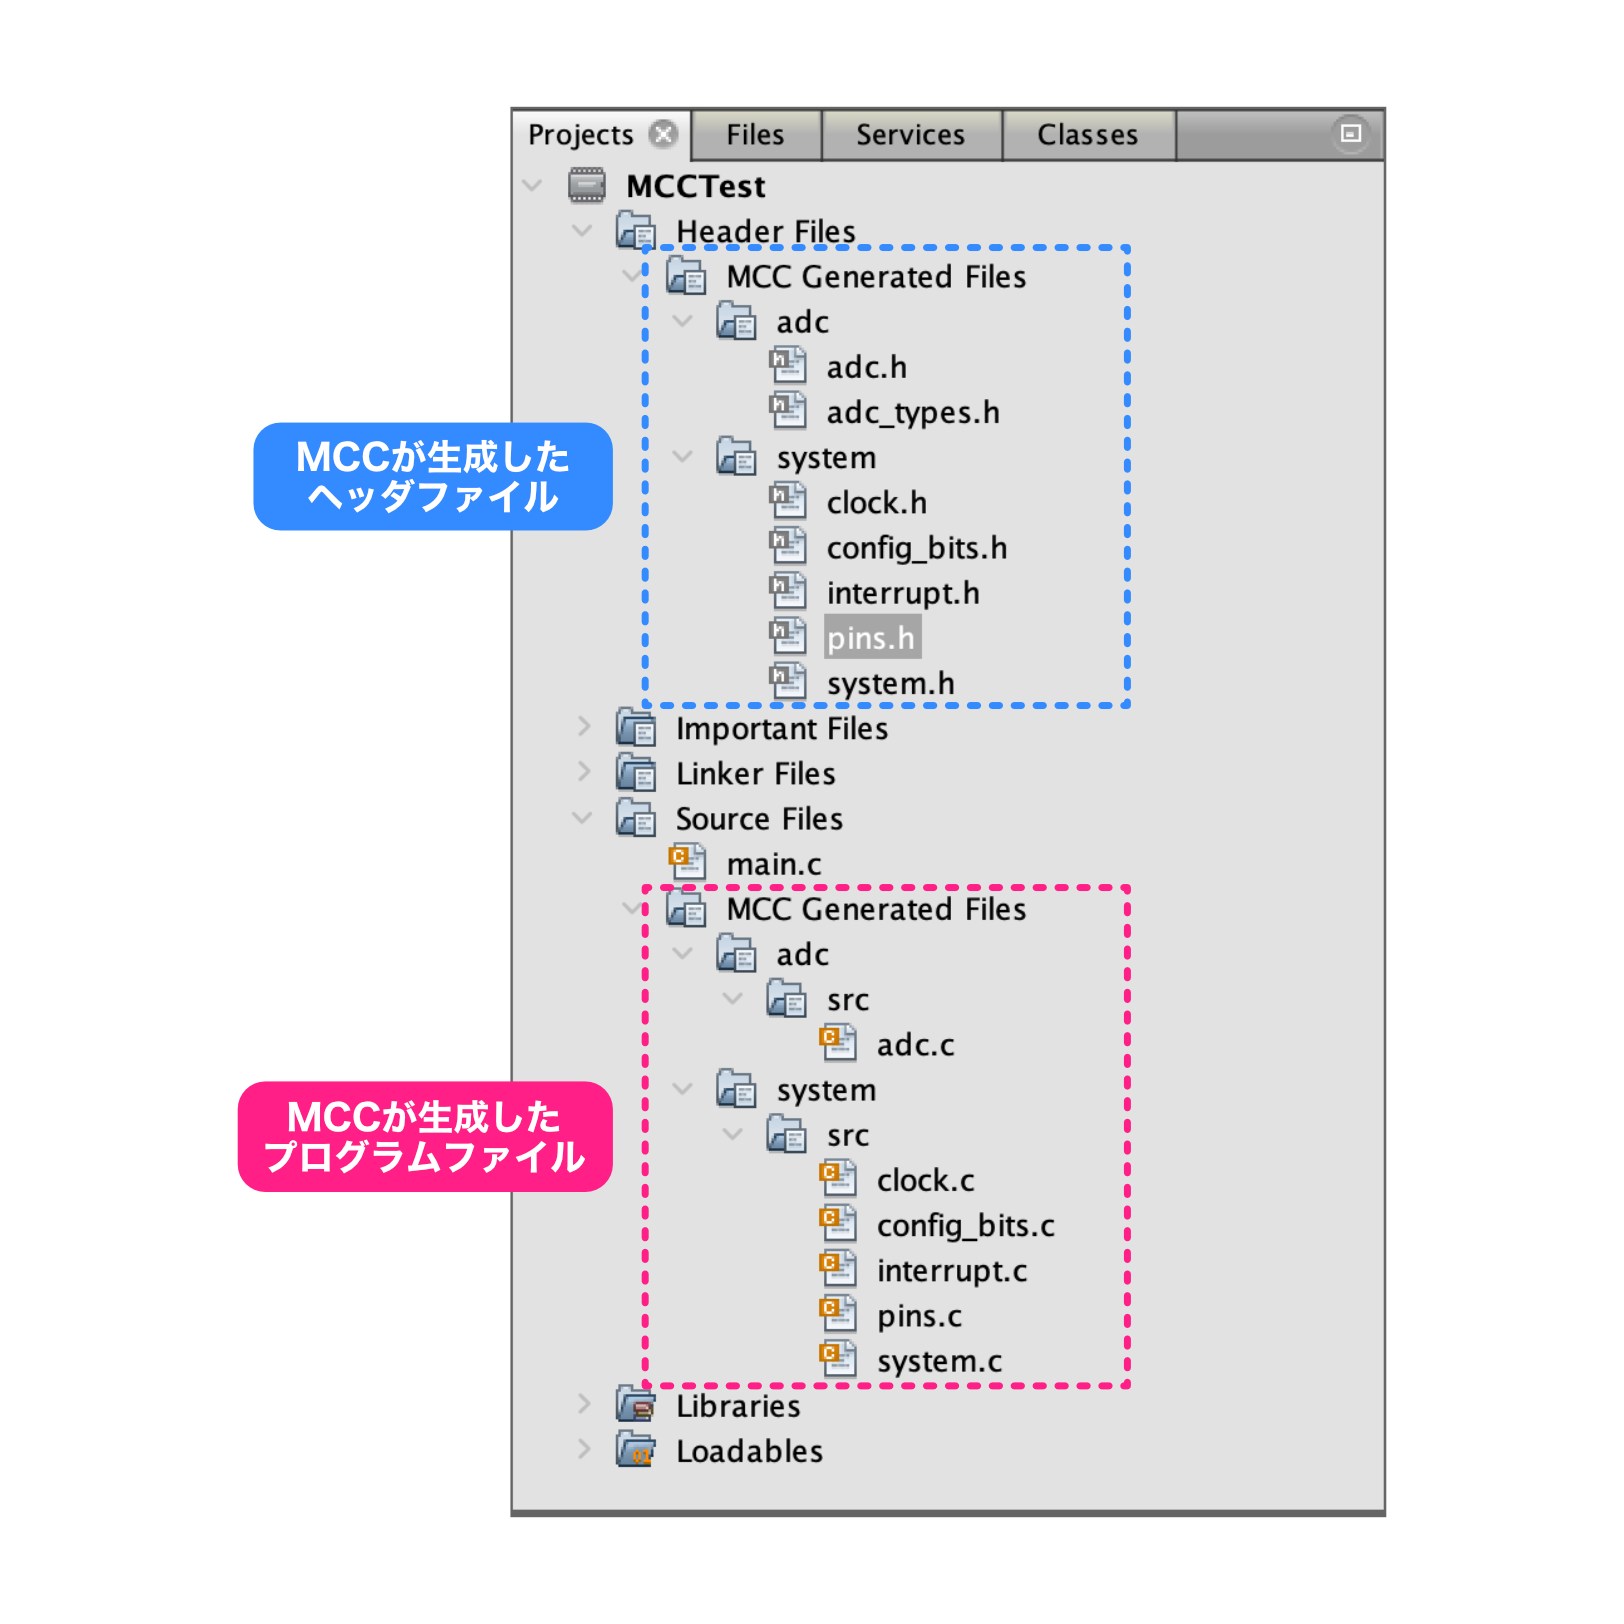Click the system.h file icon
This screenshot has width=1624, height=1624.
788,682
